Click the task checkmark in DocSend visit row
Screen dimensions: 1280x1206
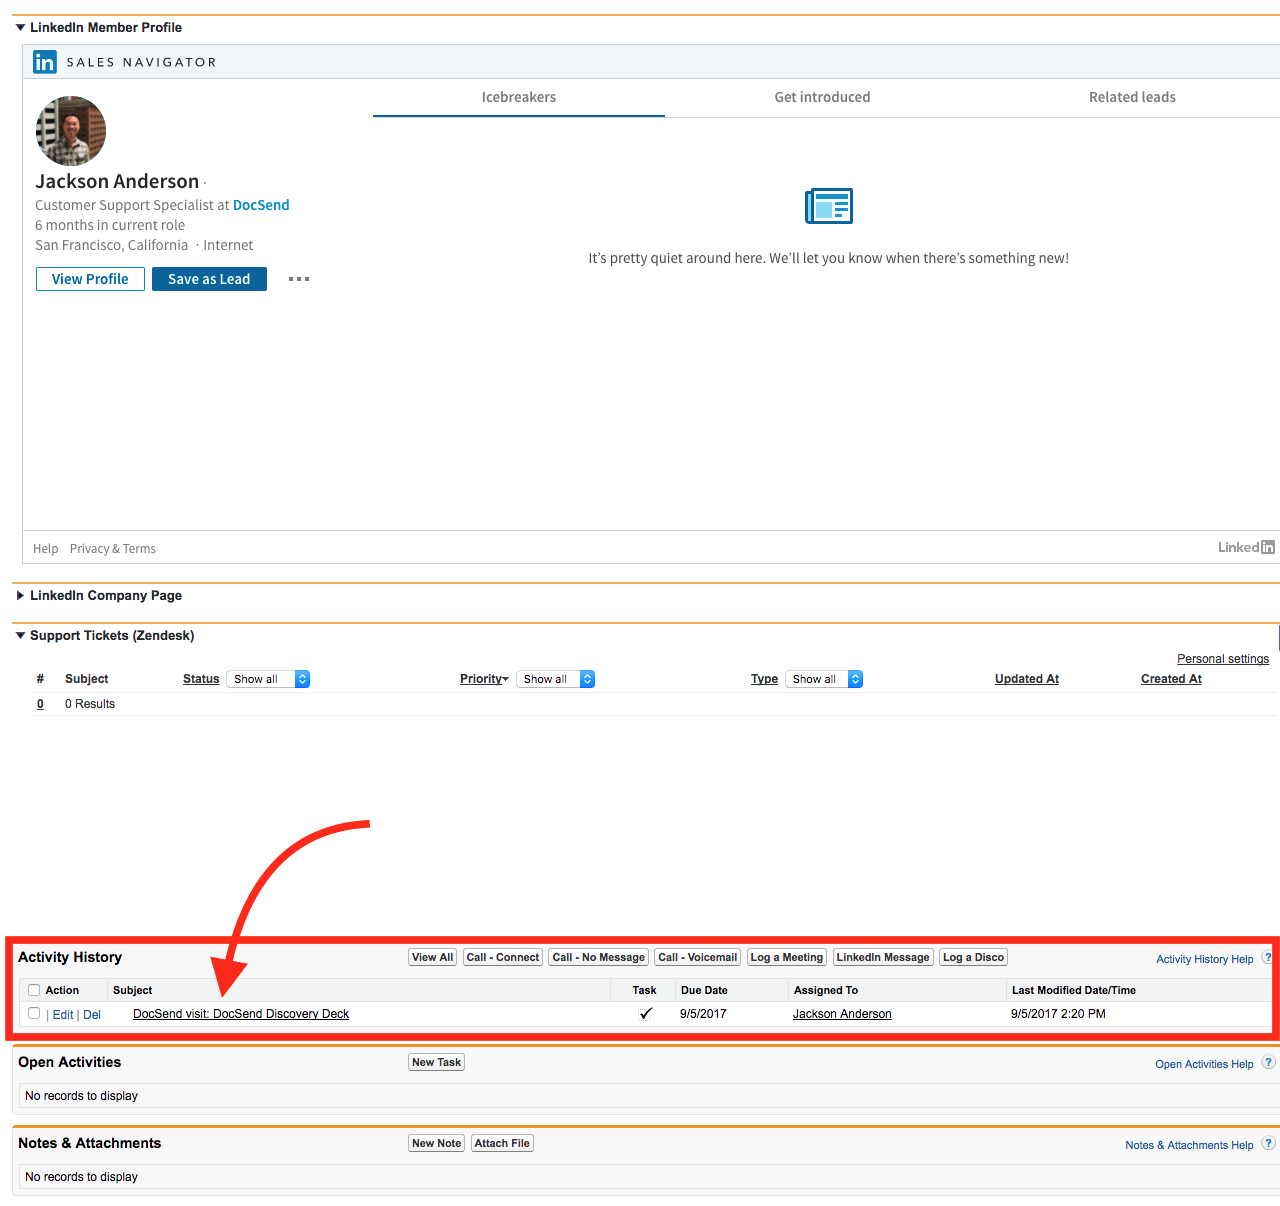646,1014
